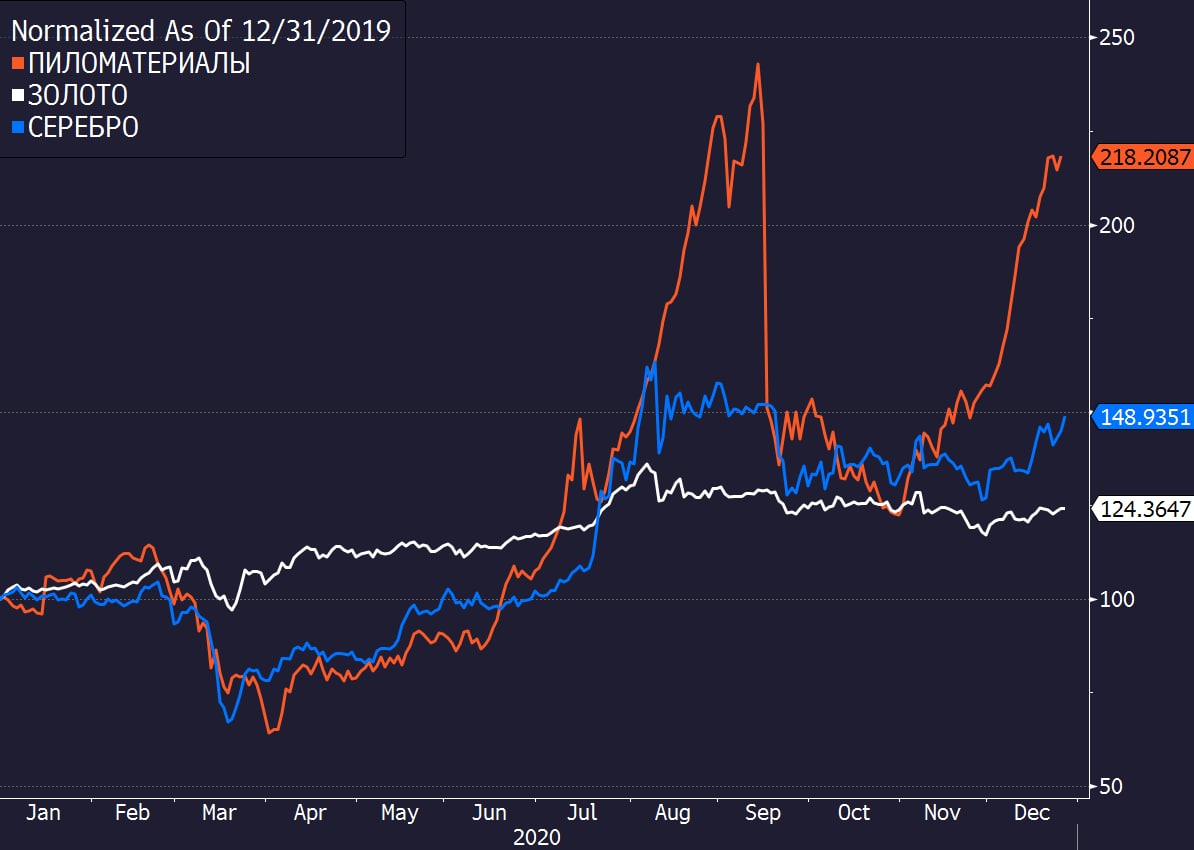This screenshot has height=850, width=1194.
Task: Click the Nov month label
Action: (x=942, y=813)
